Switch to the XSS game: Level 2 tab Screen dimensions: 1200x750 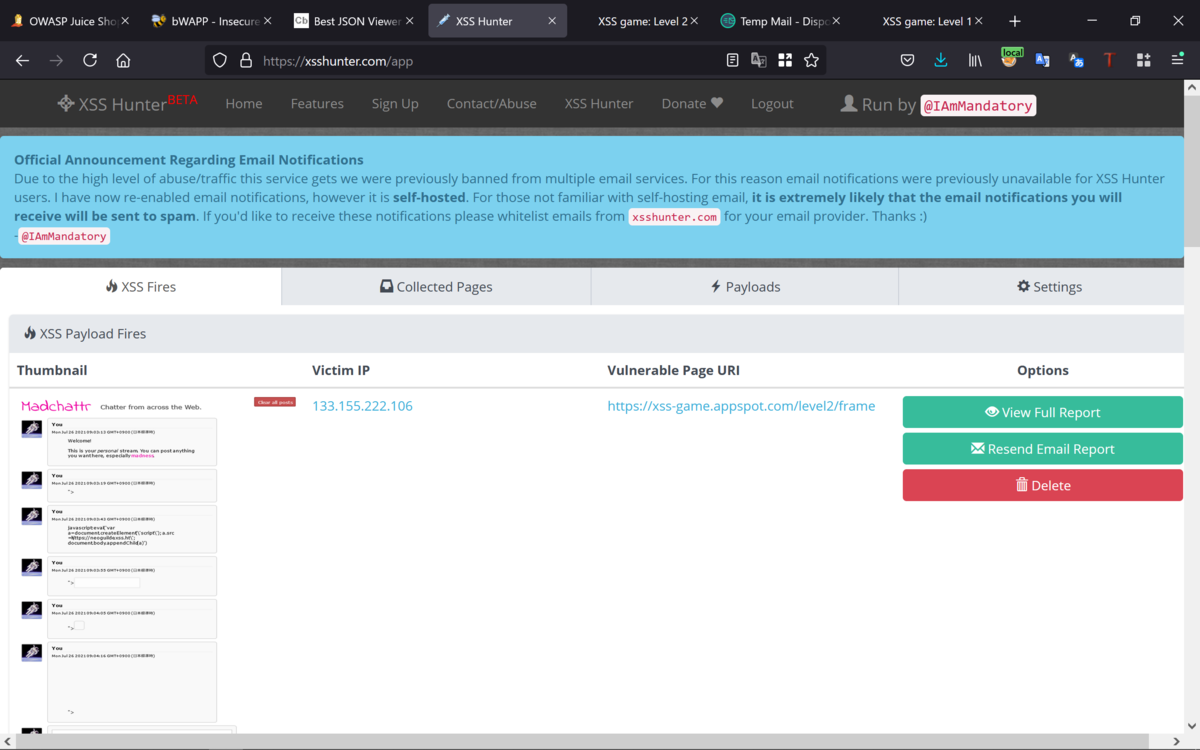[640, 21]
